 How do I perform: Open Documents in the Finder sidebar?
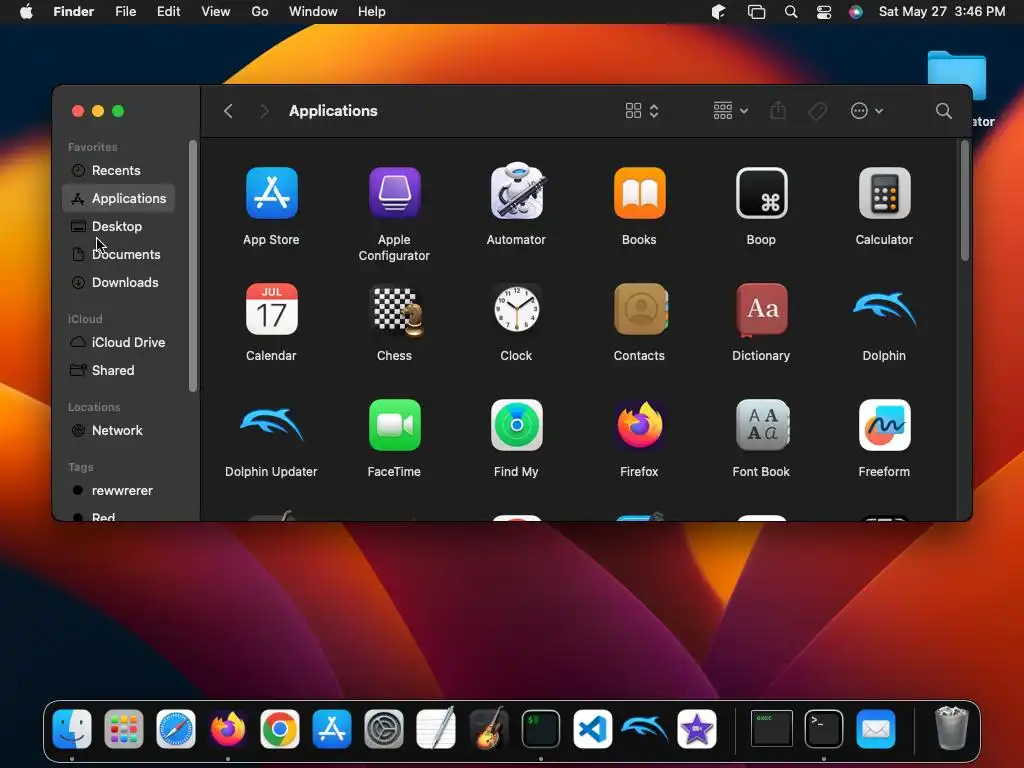[x=118, y=255]
